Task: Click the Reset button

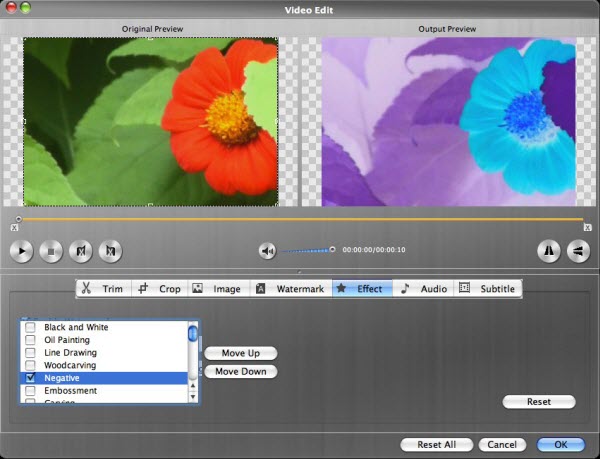Action: point(539,402)
